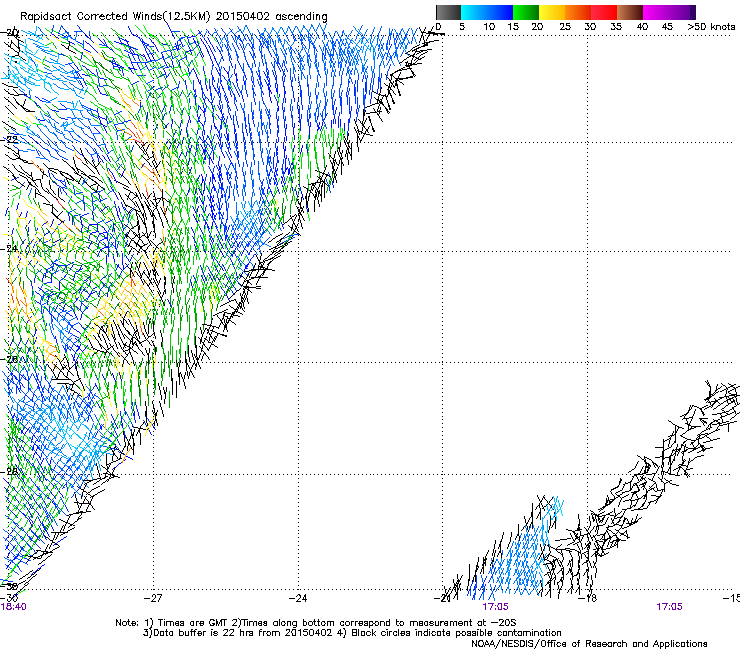Click the '15' label under the color scale
This screenshot has height=650, width=740.
[x=513, y=27]
